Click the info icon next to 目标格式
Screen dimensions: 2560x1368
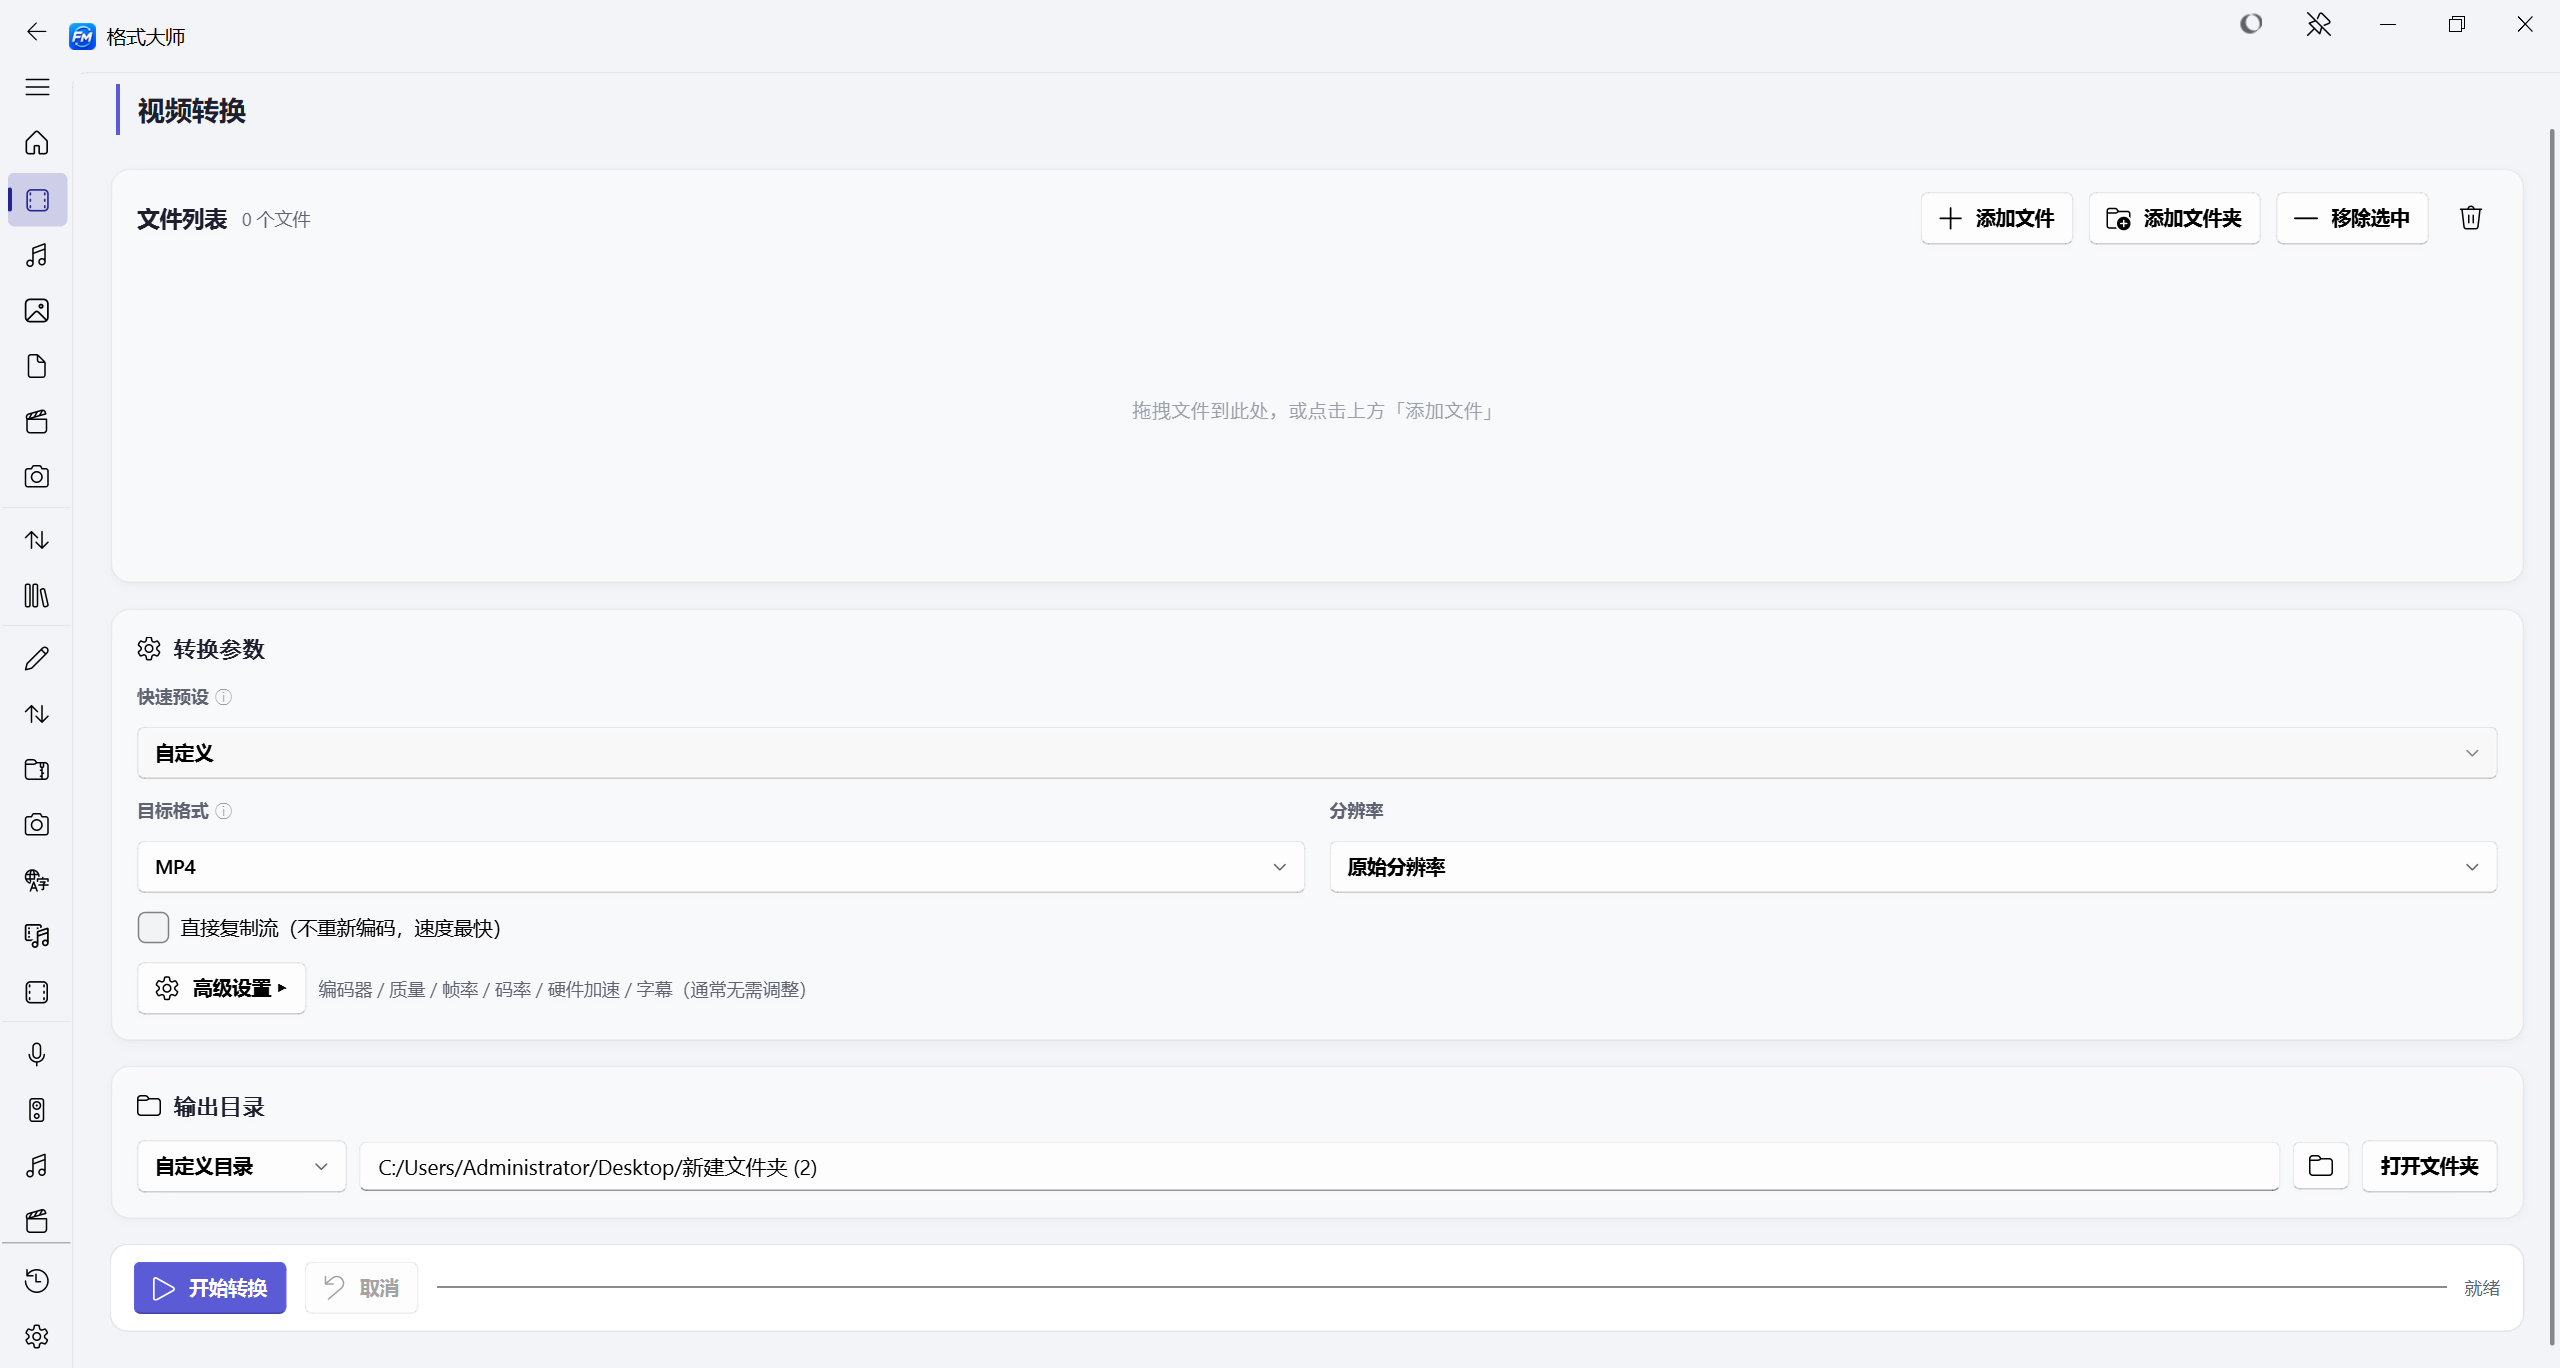pyautogui.click(x=224, y=812)
